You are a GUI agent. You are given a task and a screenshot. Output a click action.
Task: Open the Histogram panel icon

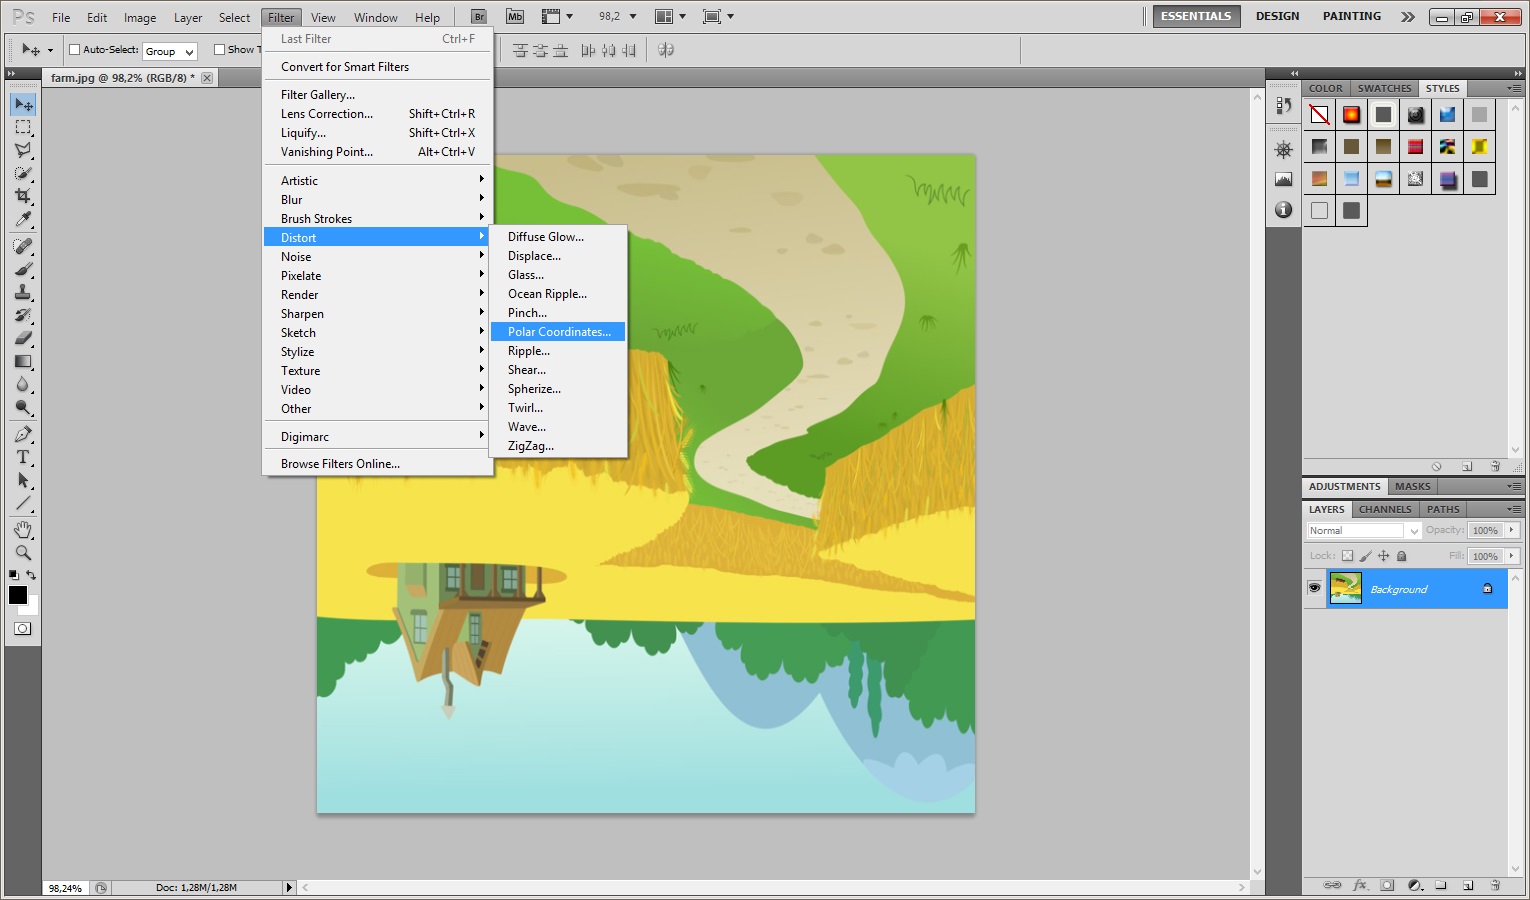(1284, 180)
